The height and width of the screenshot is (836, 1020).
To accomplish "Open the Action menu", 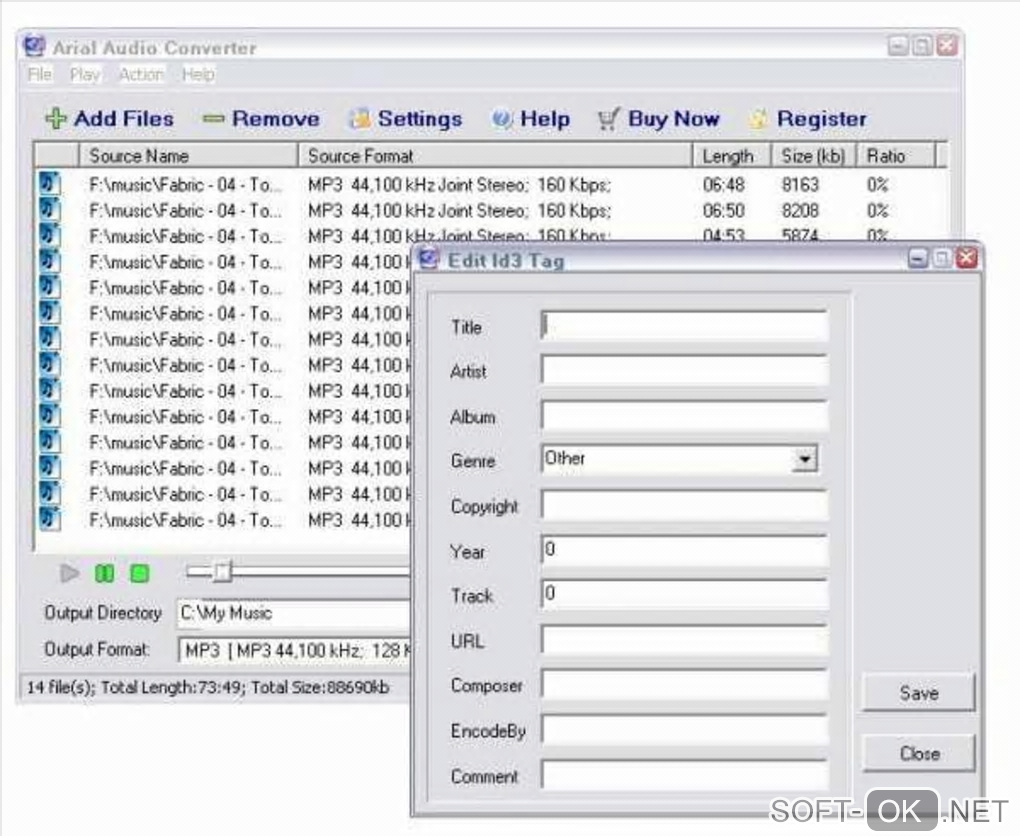I will [x=141, y=74].
